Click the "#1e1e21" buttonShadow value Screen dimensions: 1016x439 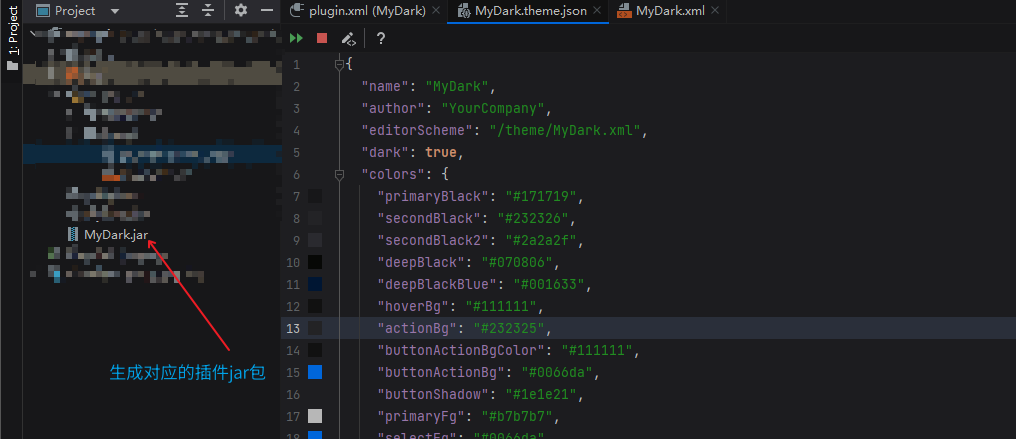tap(540, 394)
